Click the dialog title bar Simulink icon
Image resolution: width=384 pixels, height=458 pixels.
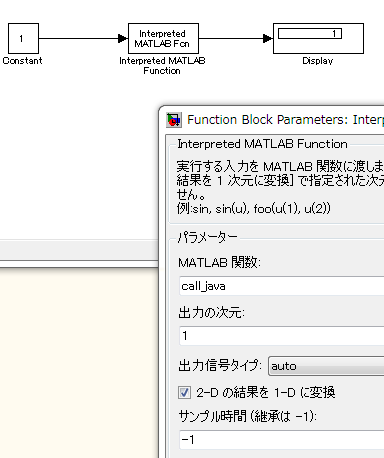tap(174, 120)
